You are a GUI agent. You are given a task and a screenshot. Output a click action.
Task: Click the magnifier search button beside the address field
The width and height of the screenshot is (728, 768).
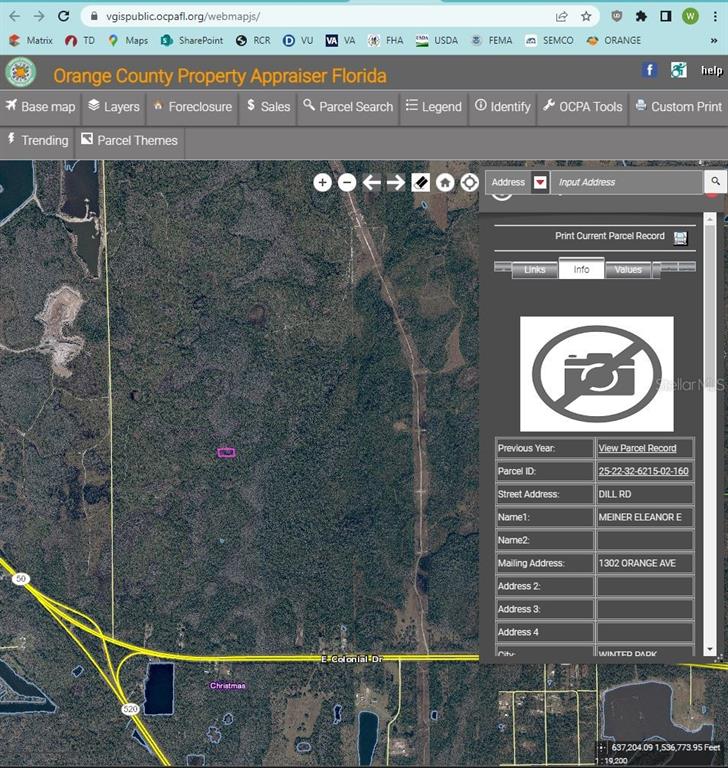(715, 182)
